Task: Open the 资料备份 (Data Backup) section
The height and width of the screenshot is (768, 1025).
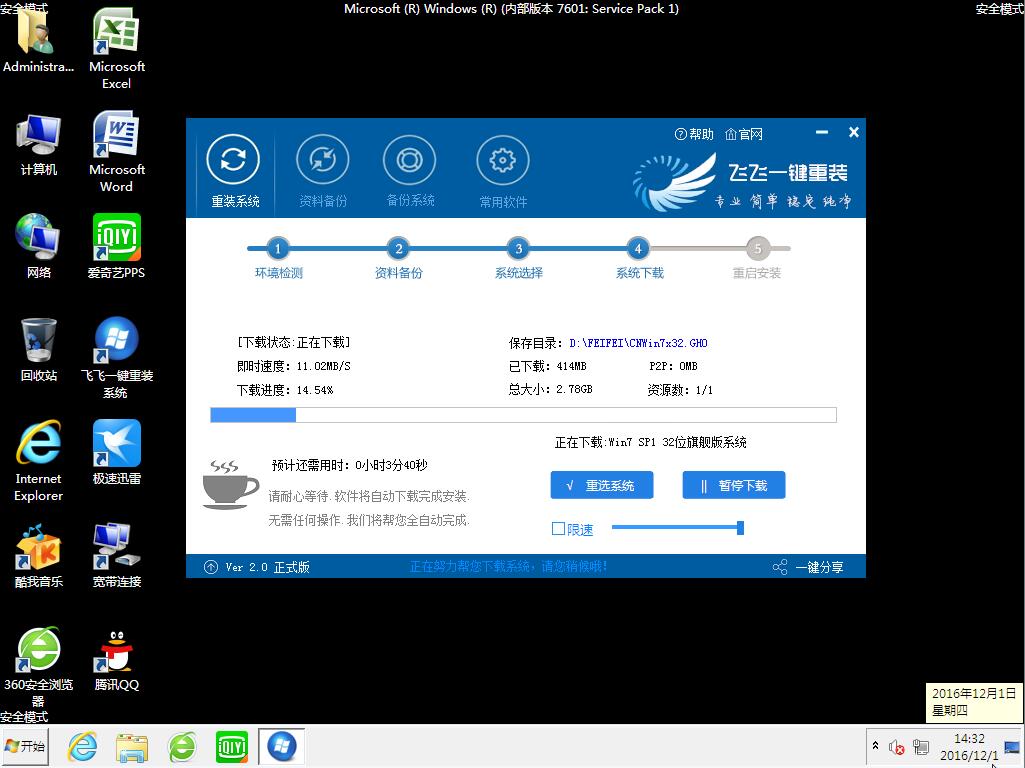Action: click(322, 170)
